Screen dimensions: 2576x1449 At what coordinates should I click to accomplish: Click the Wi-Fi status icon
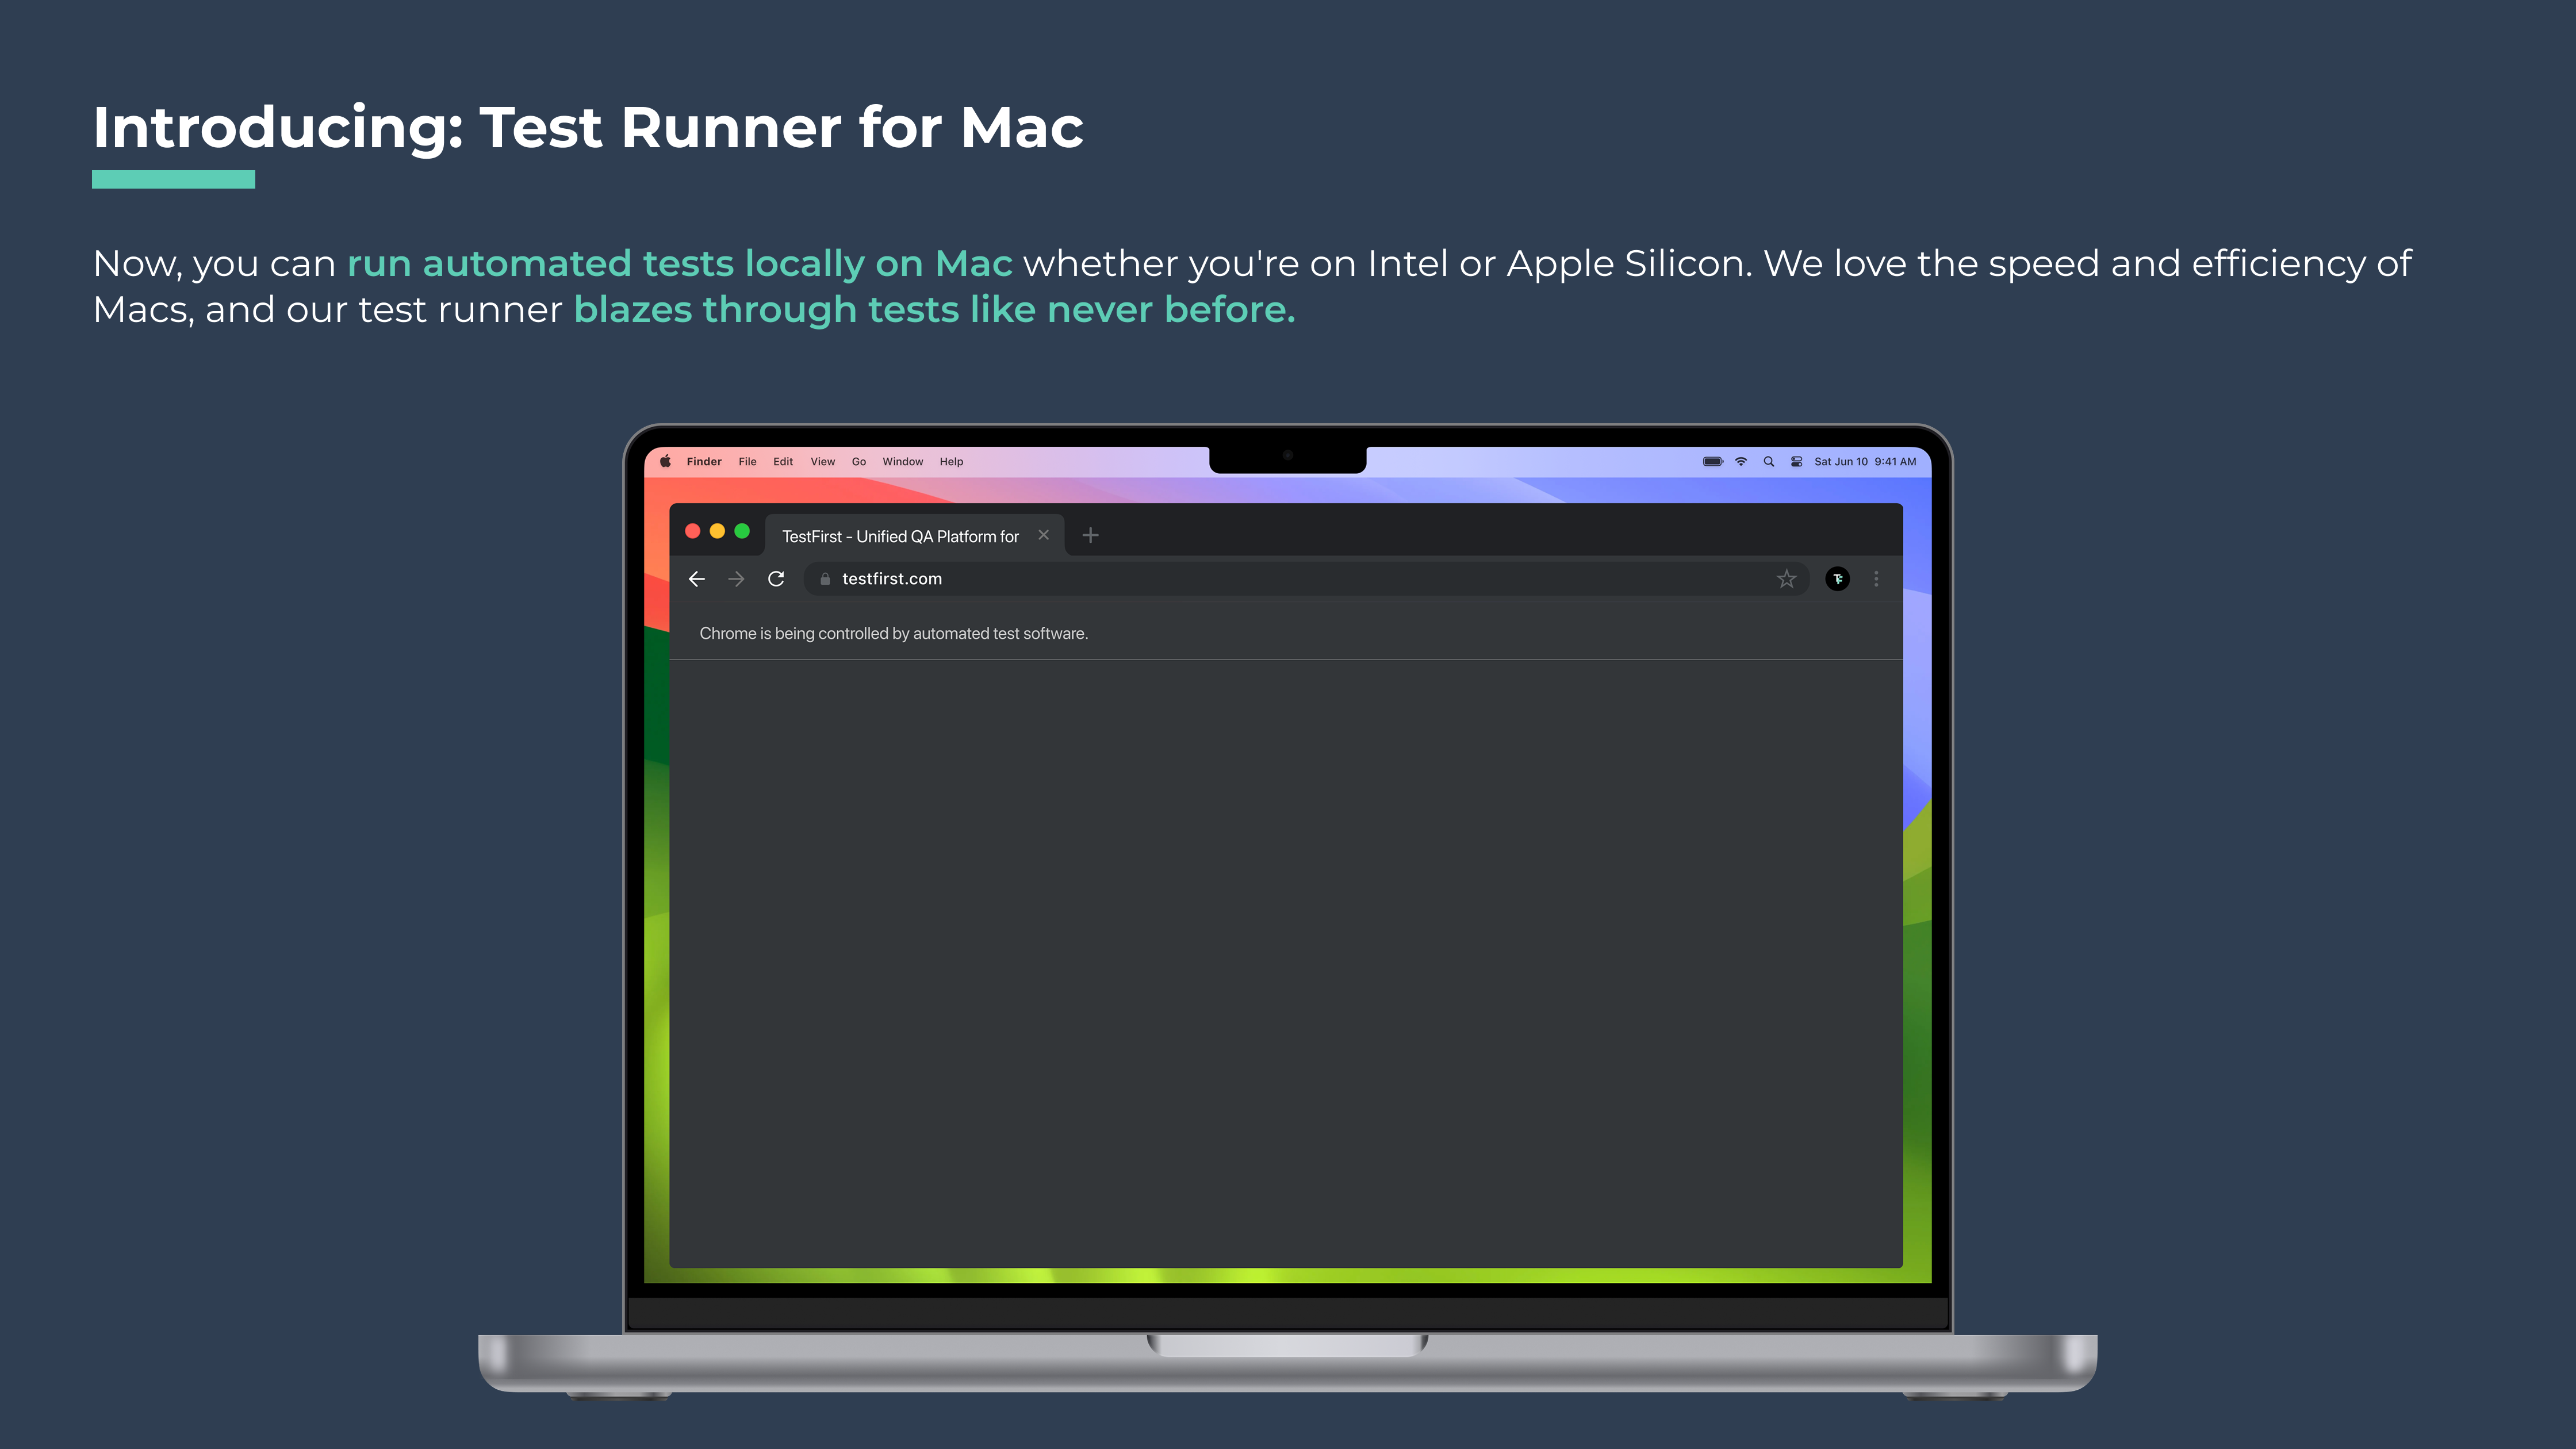point(1741,462)
